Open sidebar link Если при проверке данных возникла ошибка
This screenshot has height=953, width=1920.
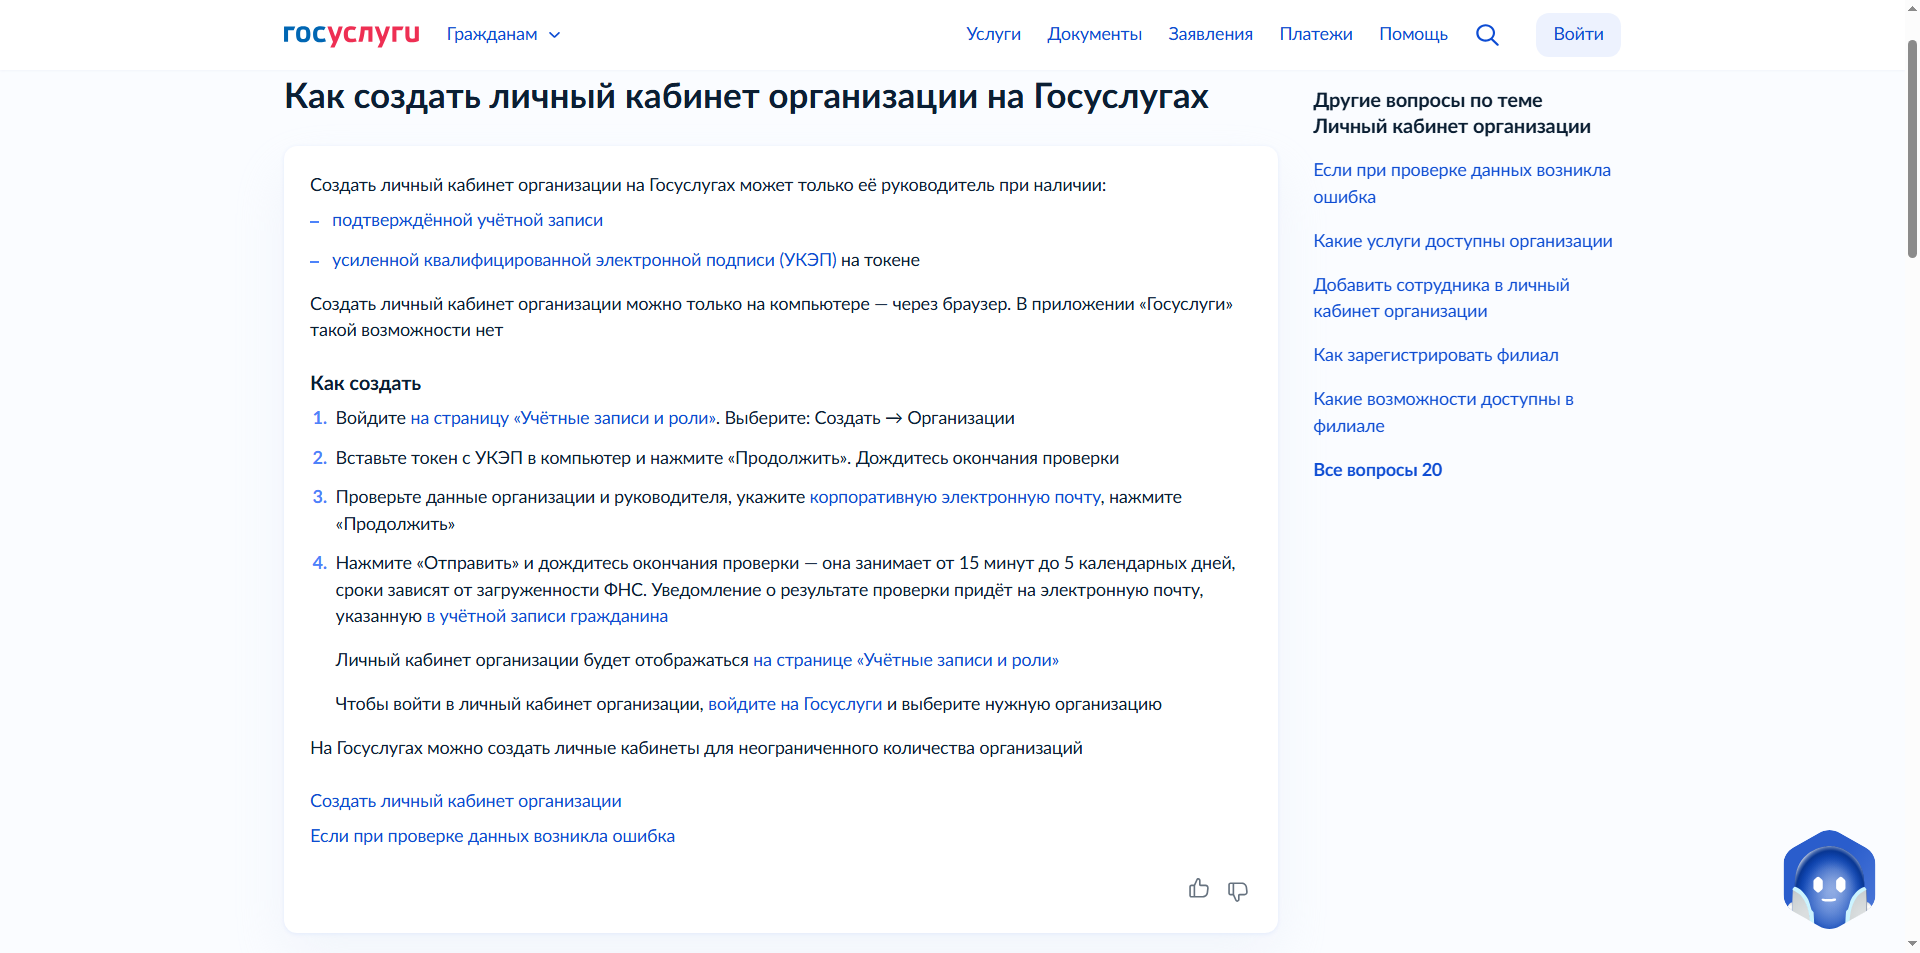coord(1461,183)
